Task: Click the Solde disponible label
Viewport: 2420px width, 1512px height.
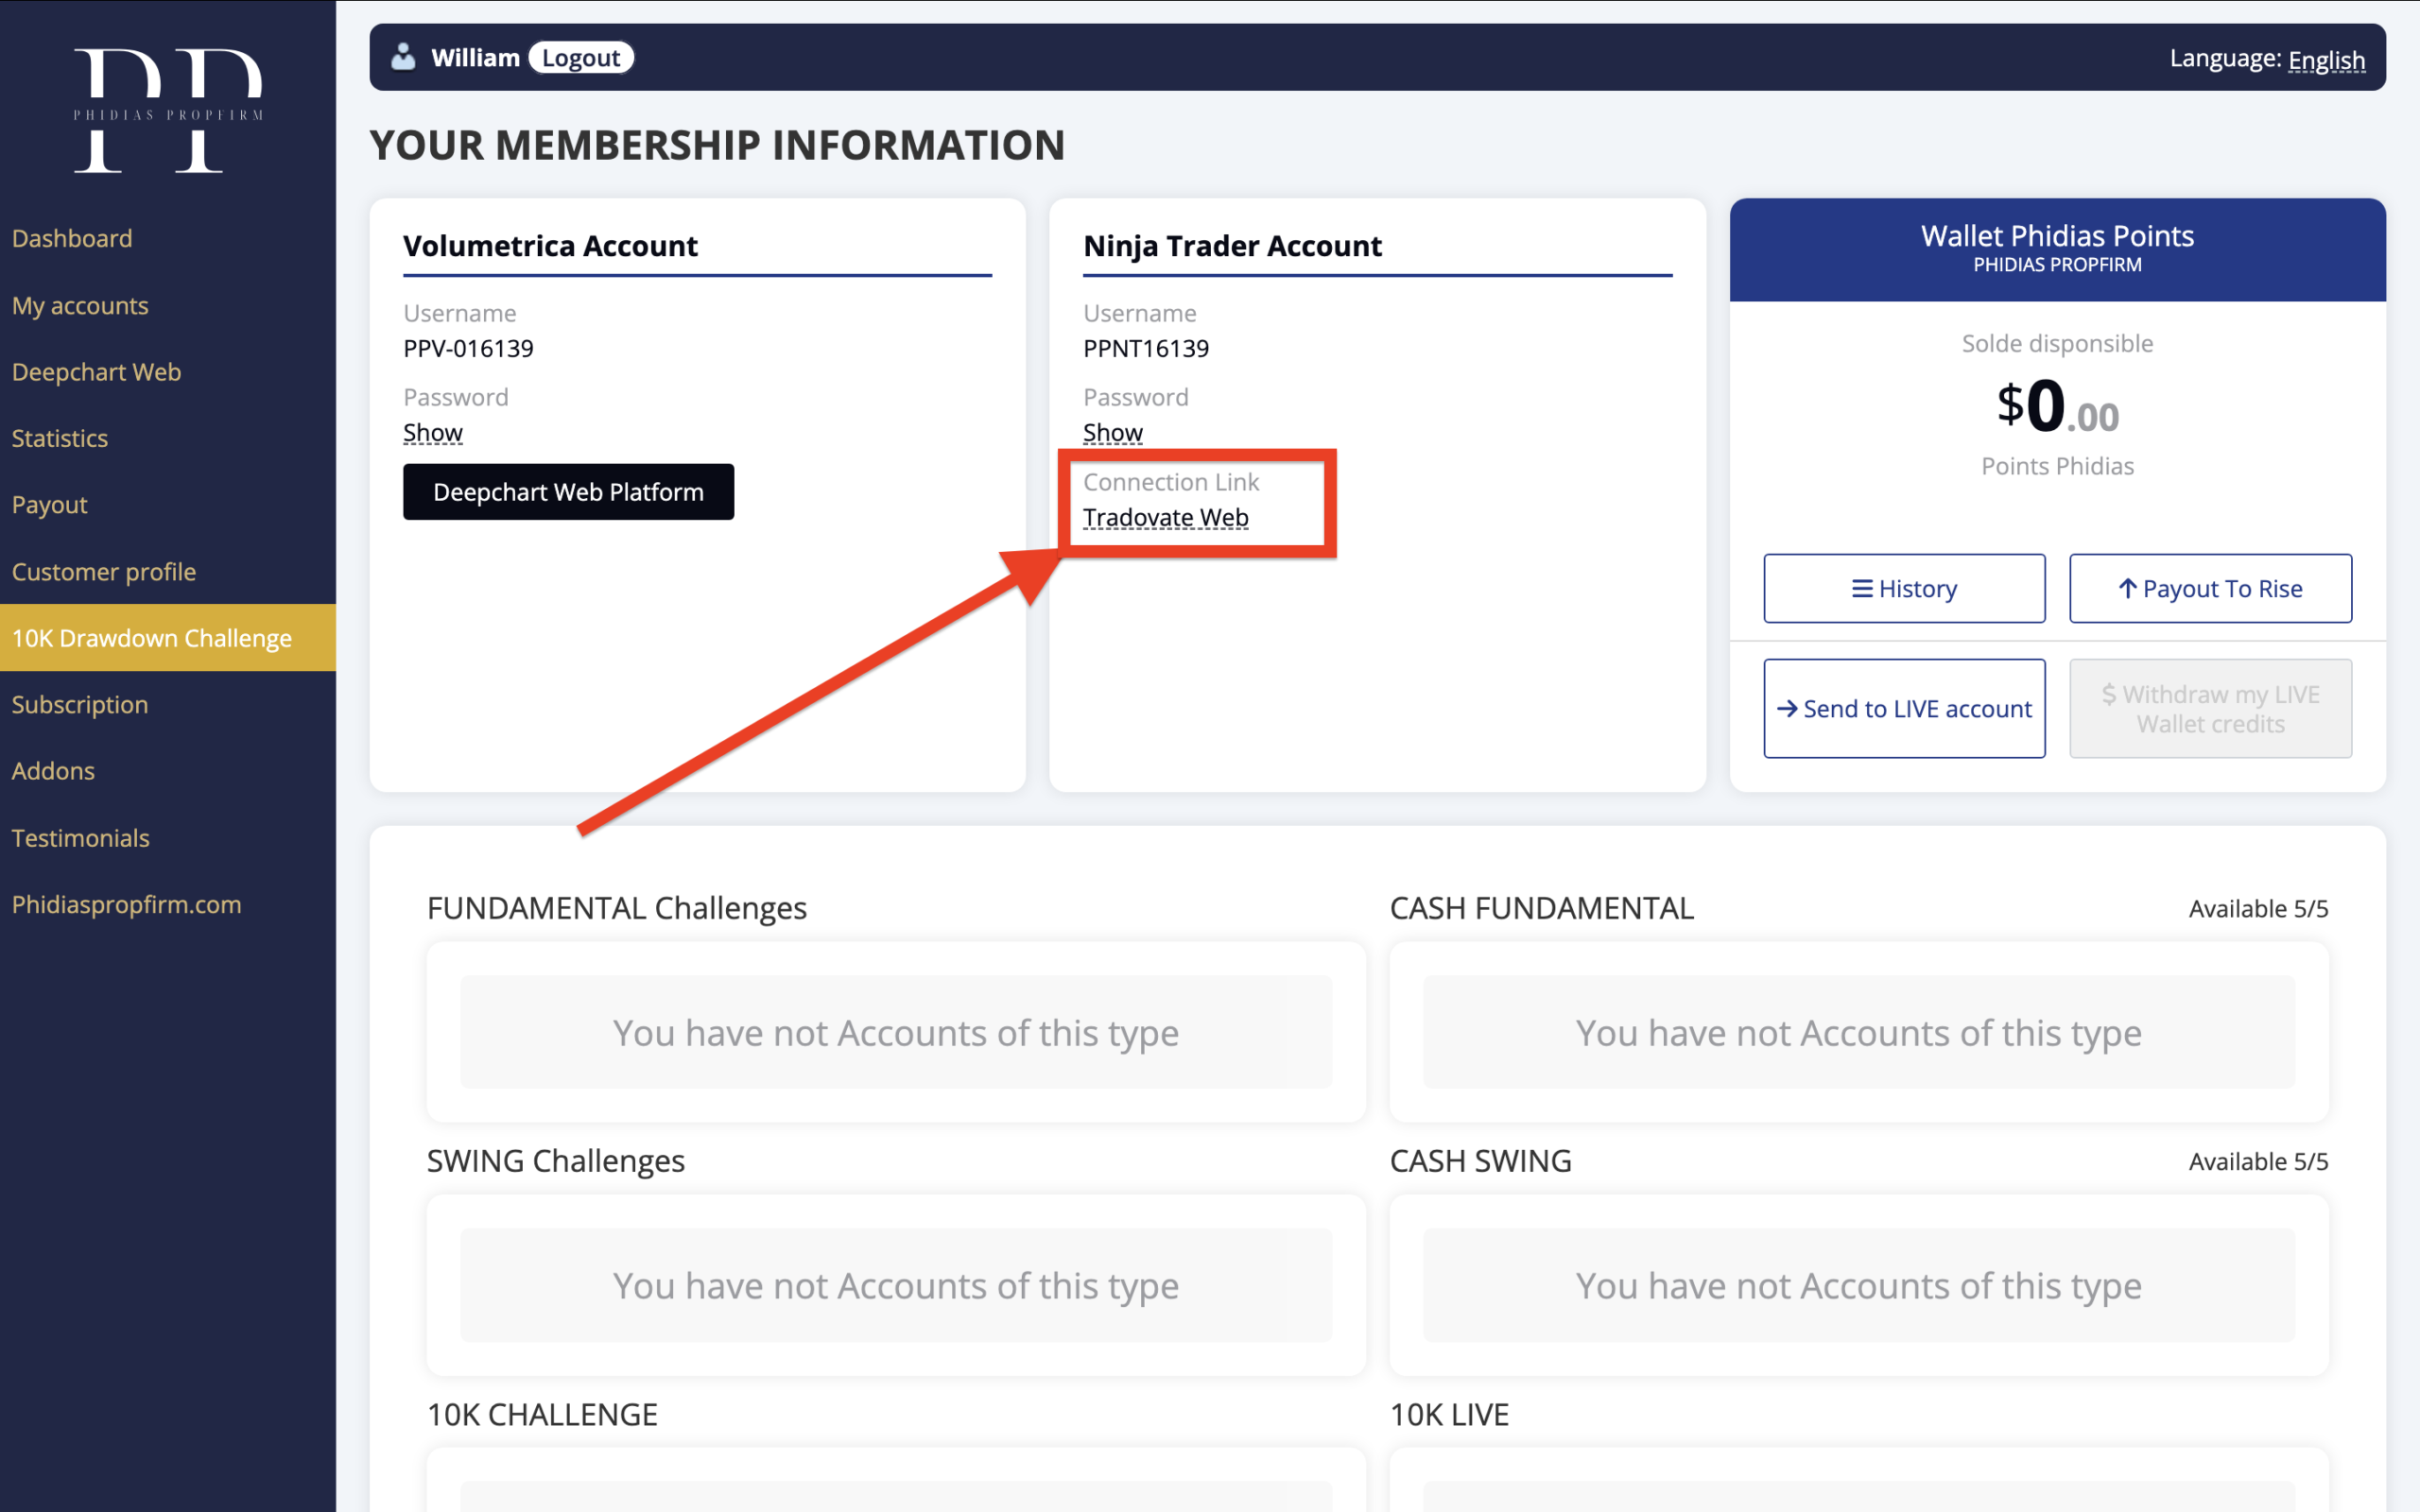Action: pos(2057,343)
